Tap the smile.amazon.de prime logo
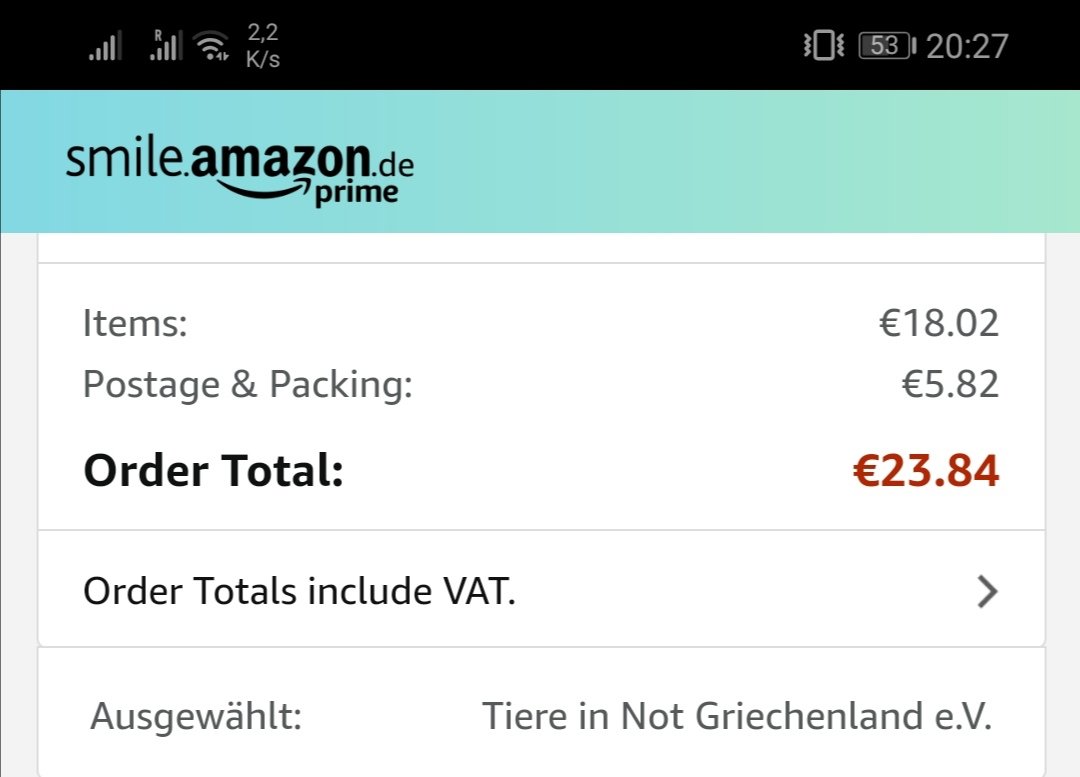1080x777 pixels. 240,172
